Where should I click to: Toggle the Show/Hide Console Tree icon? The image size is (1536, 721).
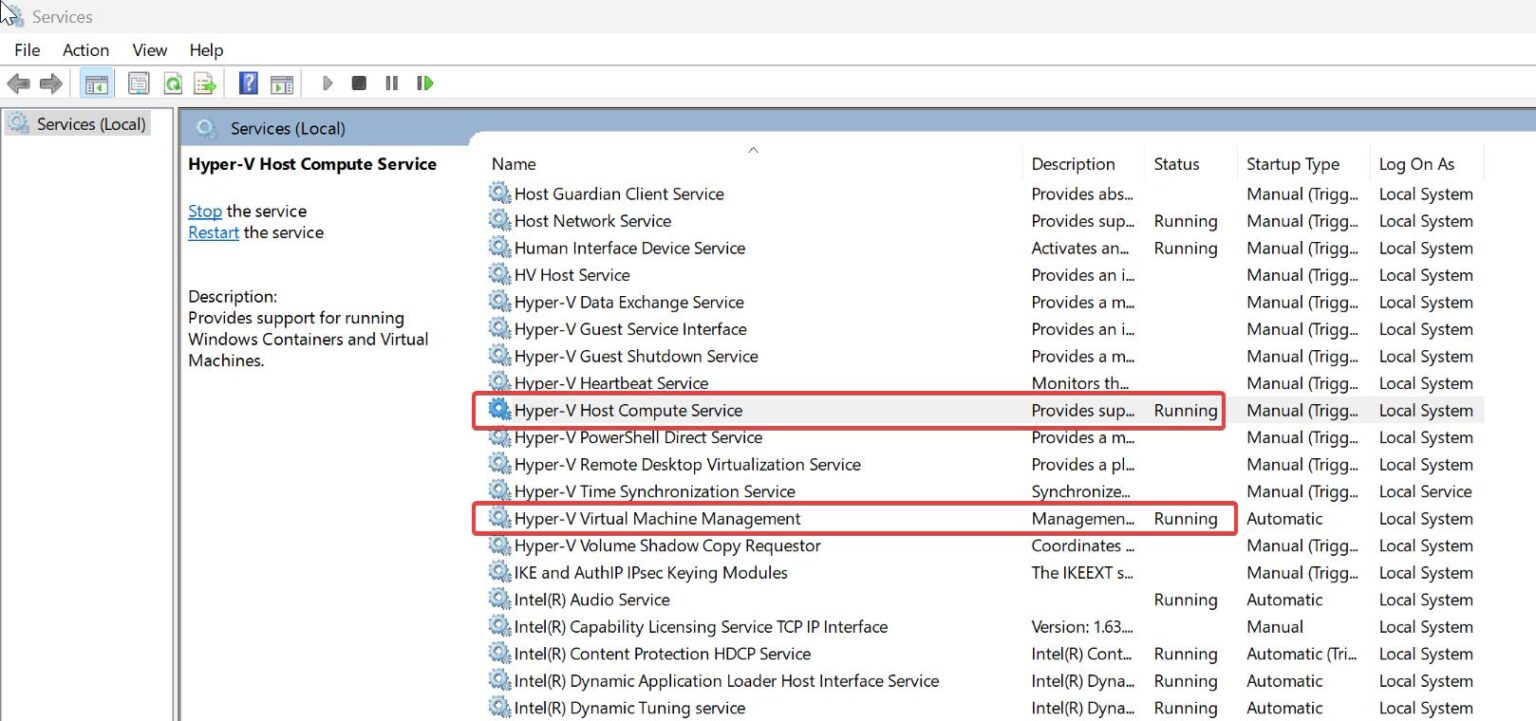point(96,83)
